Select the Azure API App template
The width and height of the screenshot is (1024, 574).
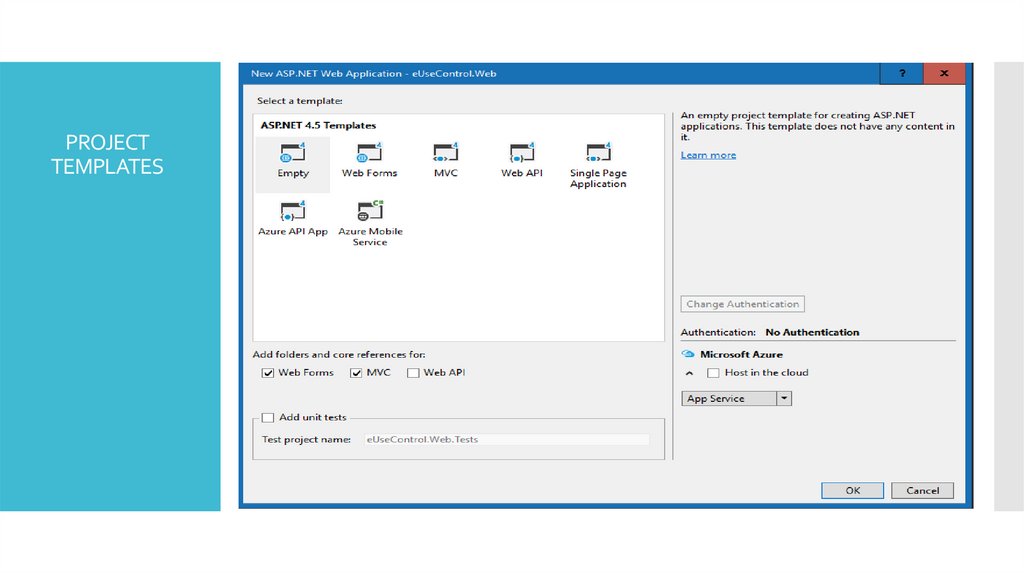click(293, 219)
